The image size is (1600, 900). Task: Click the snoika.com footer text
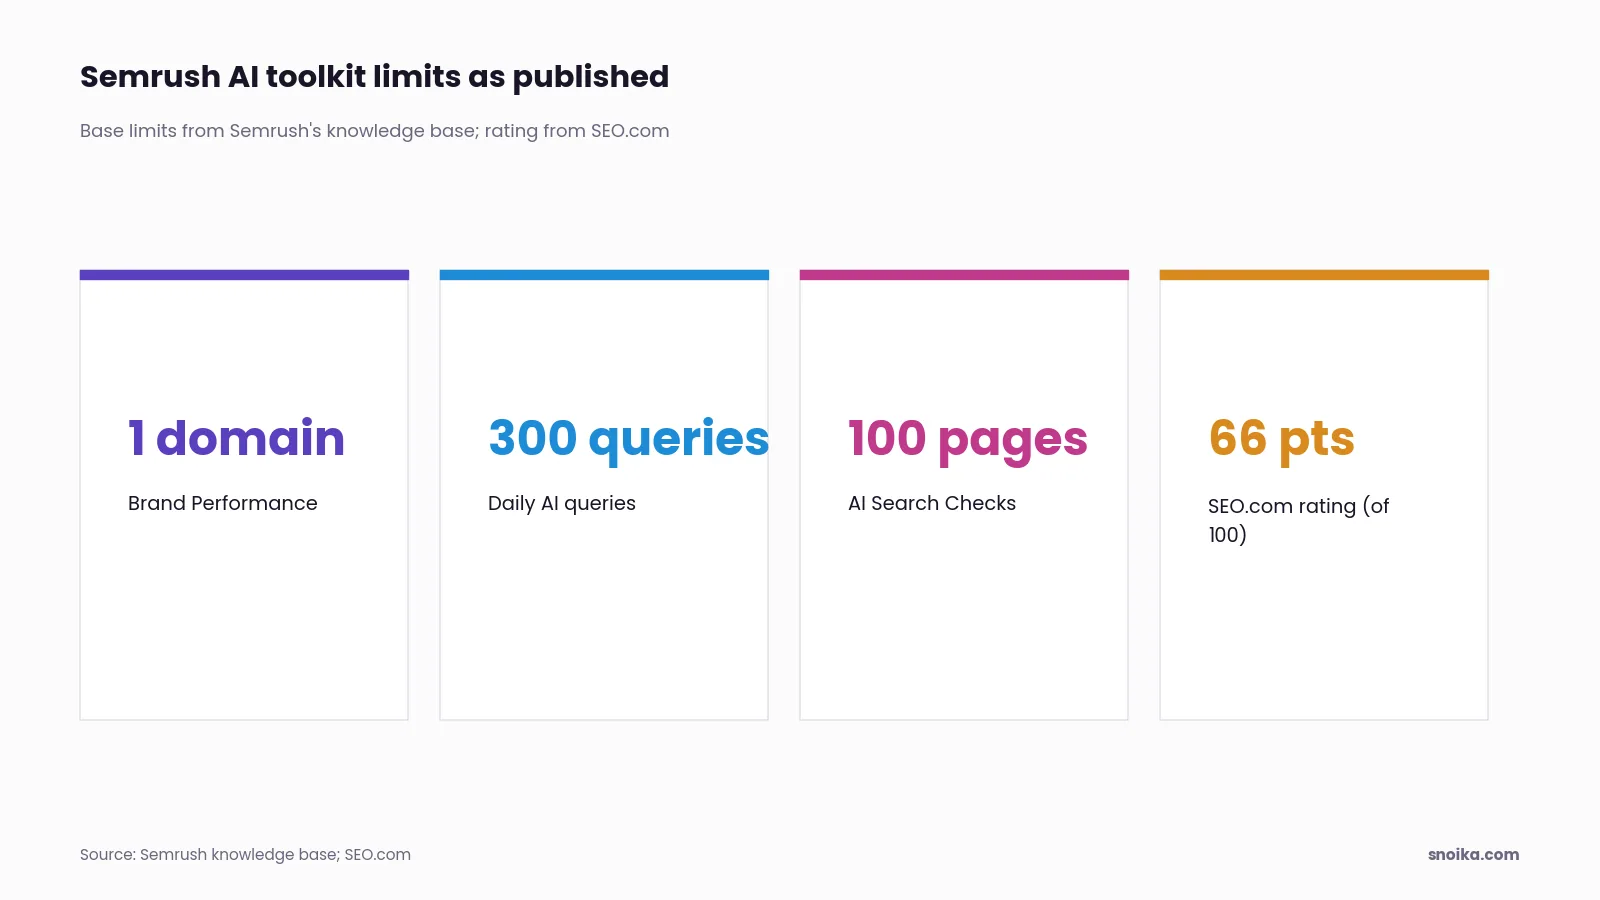coord(1473,855)
